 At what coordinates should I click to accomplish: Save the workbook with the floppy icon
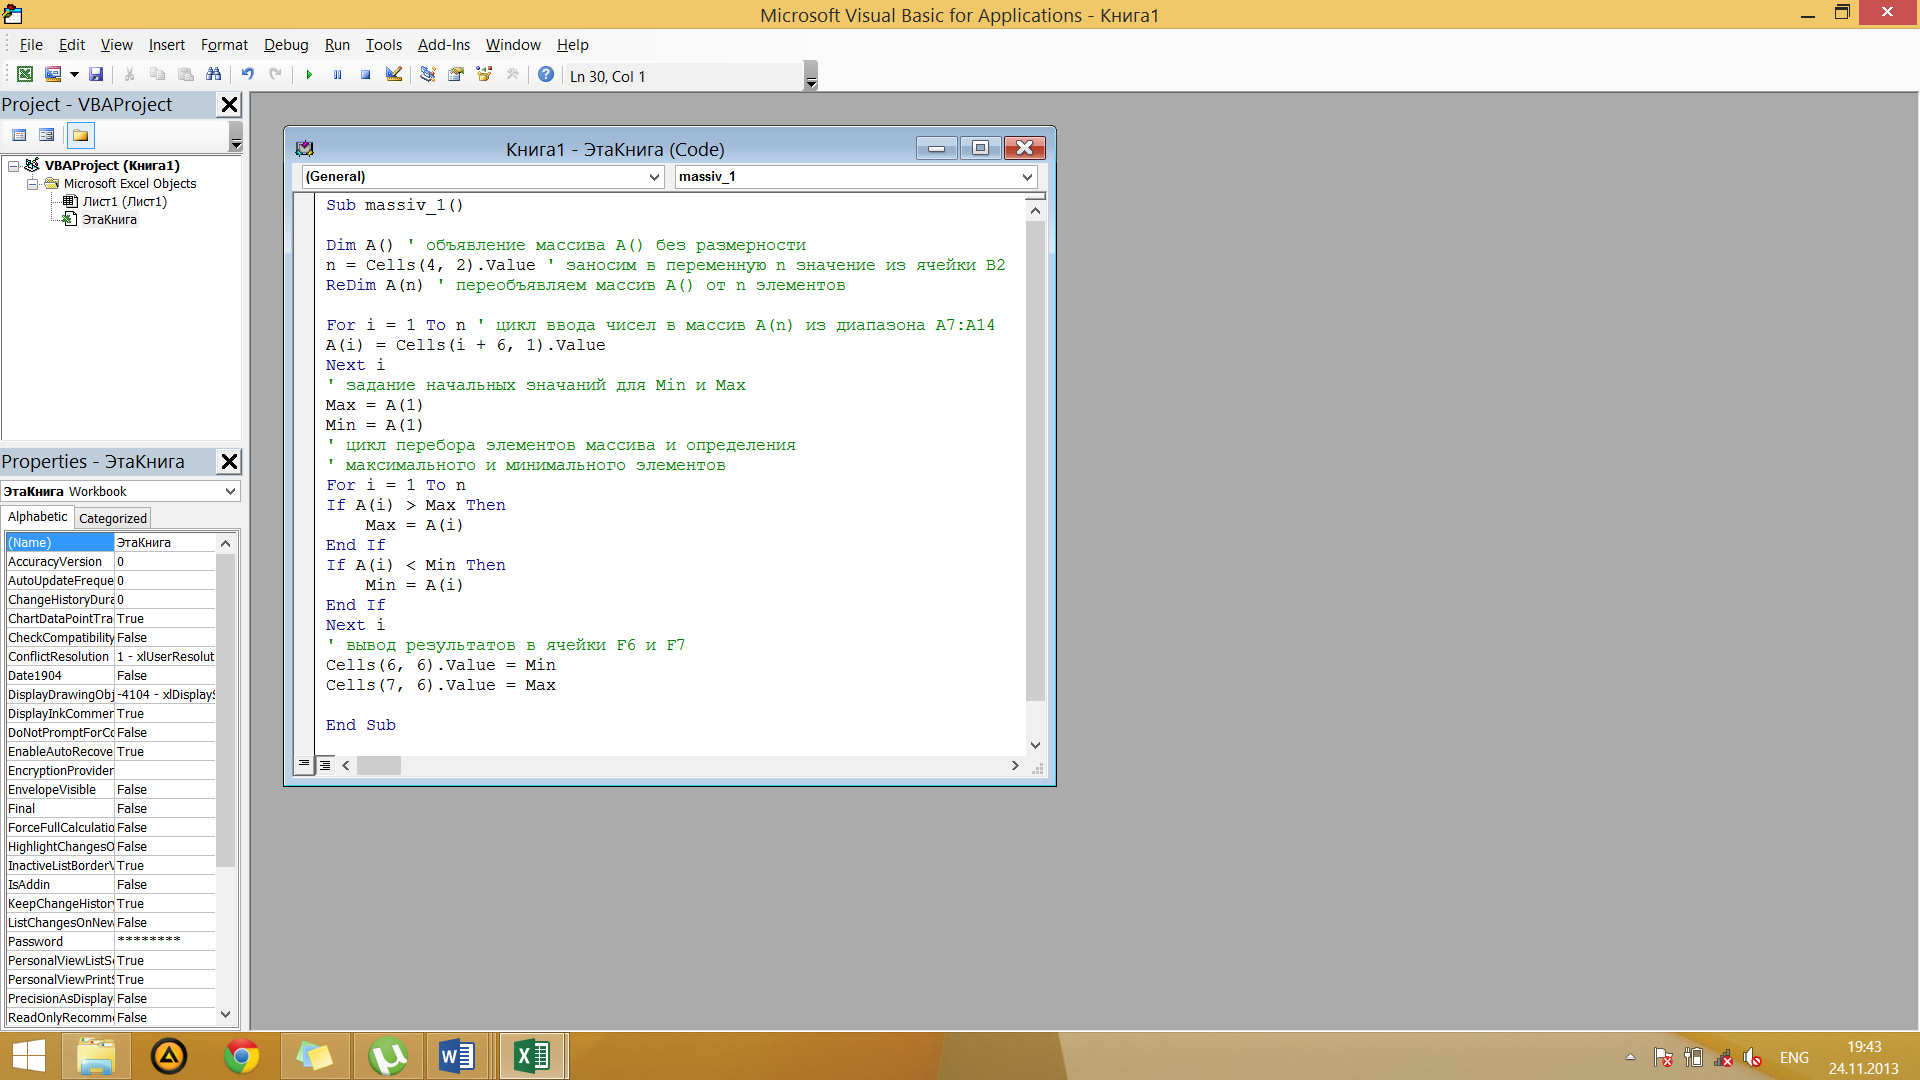[x=96, y=74]
